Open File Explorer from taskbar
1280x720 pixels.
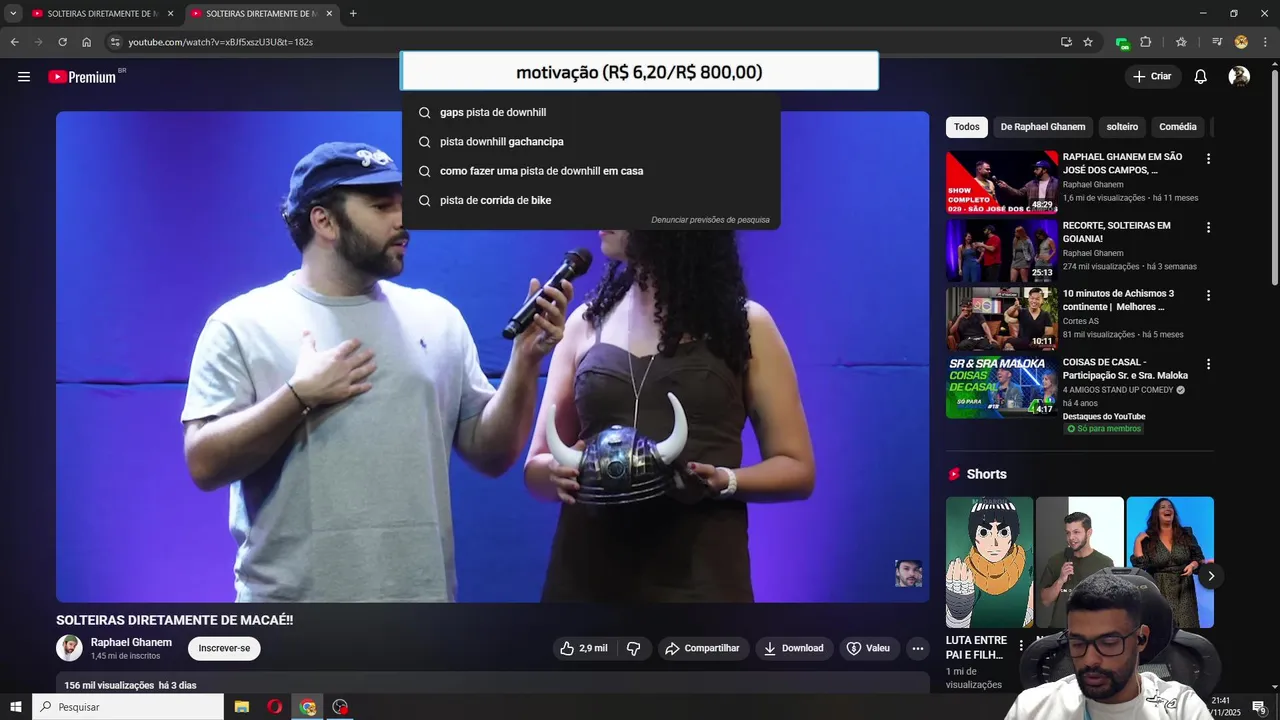pos(242,707)
